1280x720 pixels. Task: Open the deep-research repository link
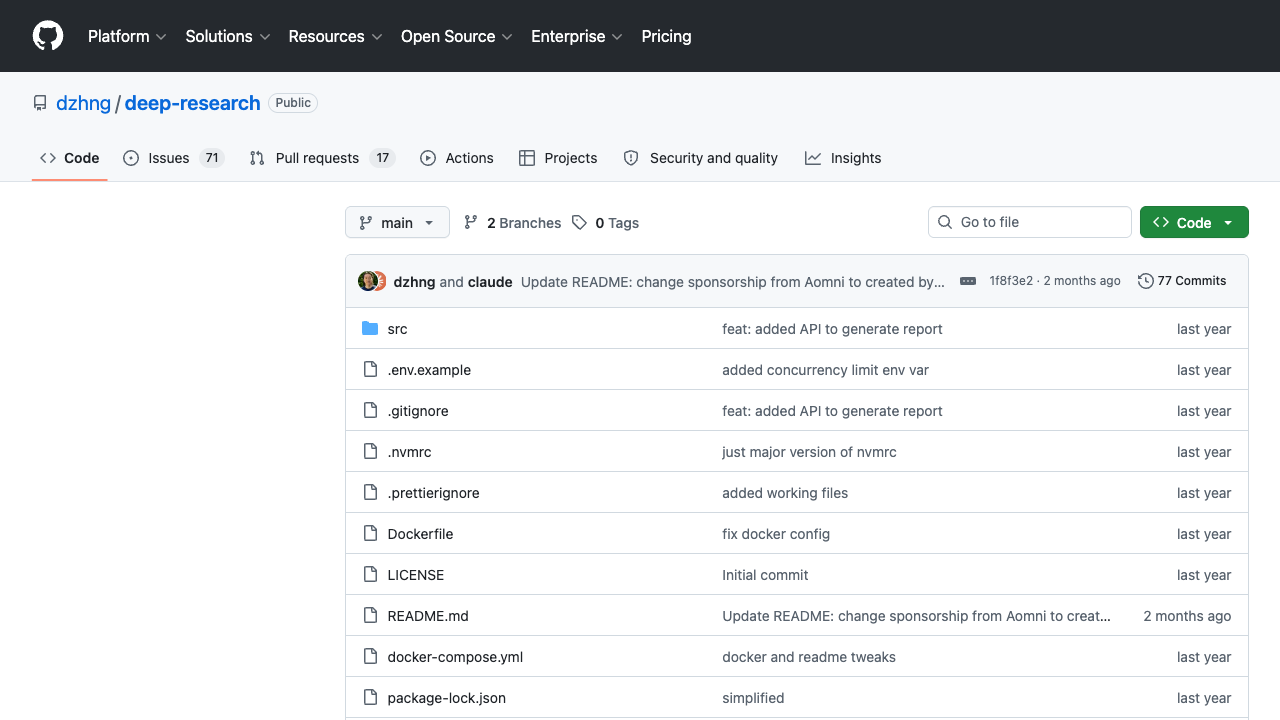(192, 103)
